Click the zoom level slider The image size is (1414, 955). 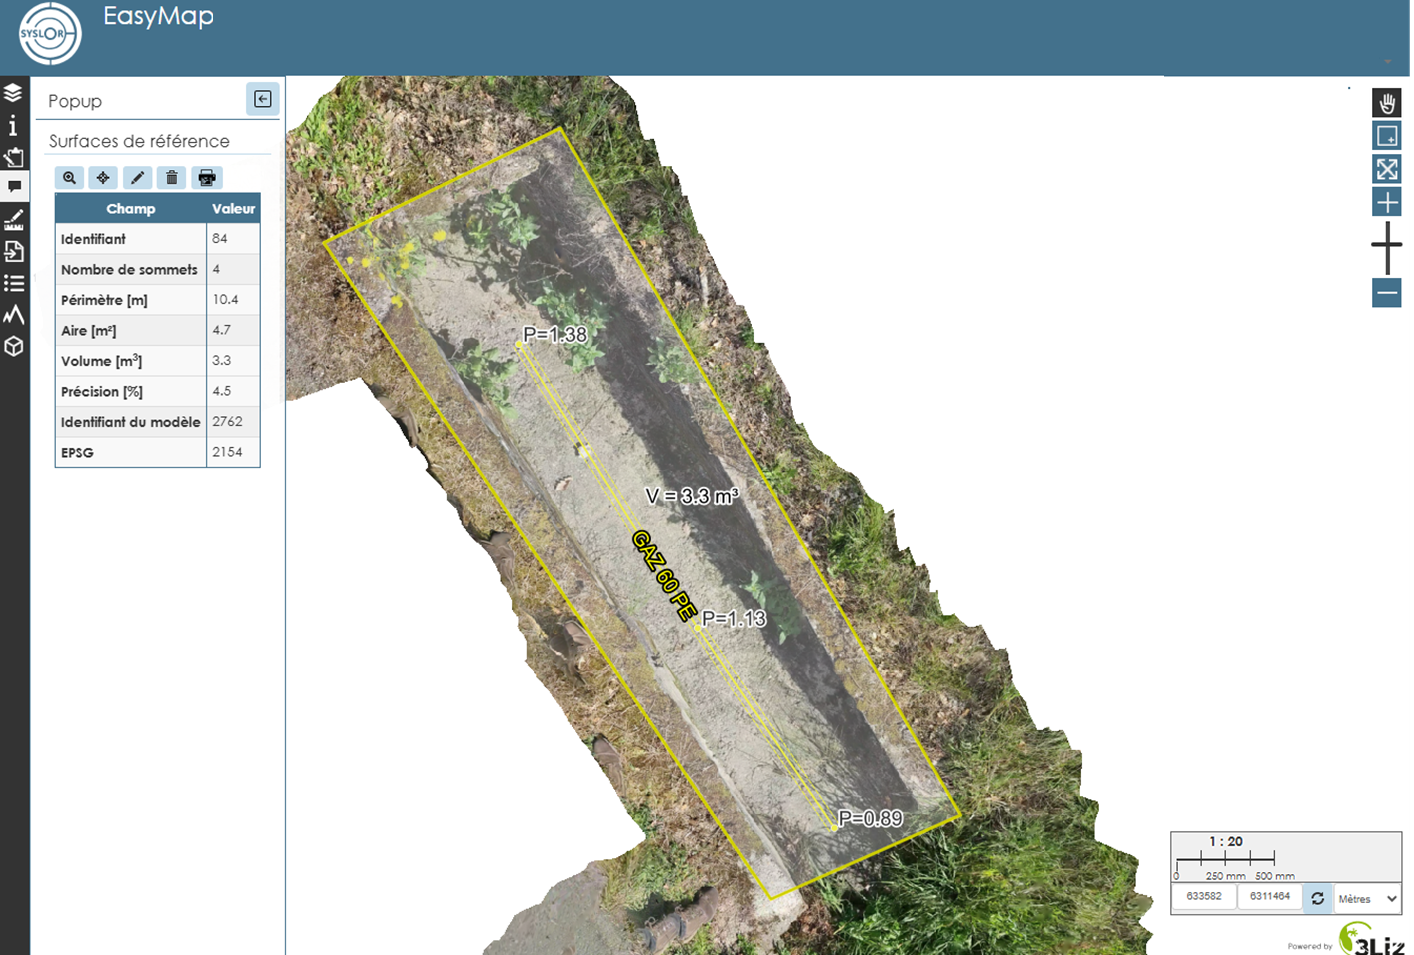pos(1387,247)
